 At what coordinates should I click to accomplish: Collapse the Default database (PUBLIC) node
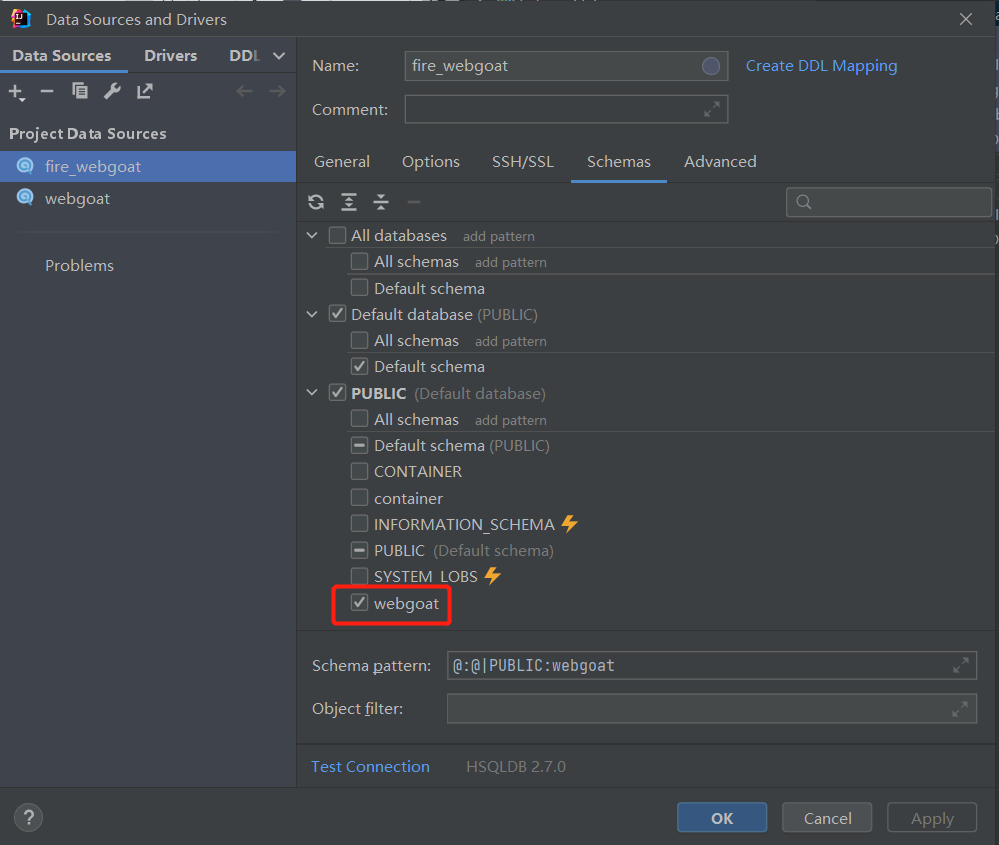click(x=312, y=314)
